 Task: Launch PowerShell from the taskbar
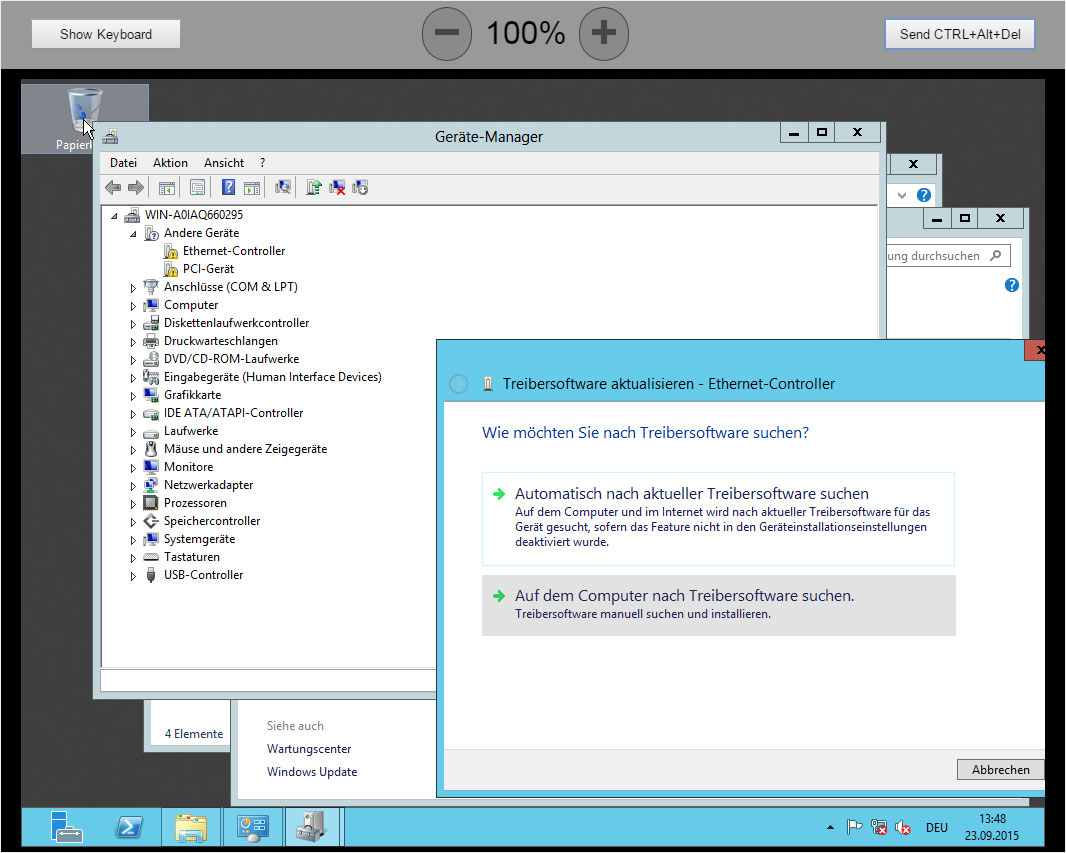click(129, 827)
